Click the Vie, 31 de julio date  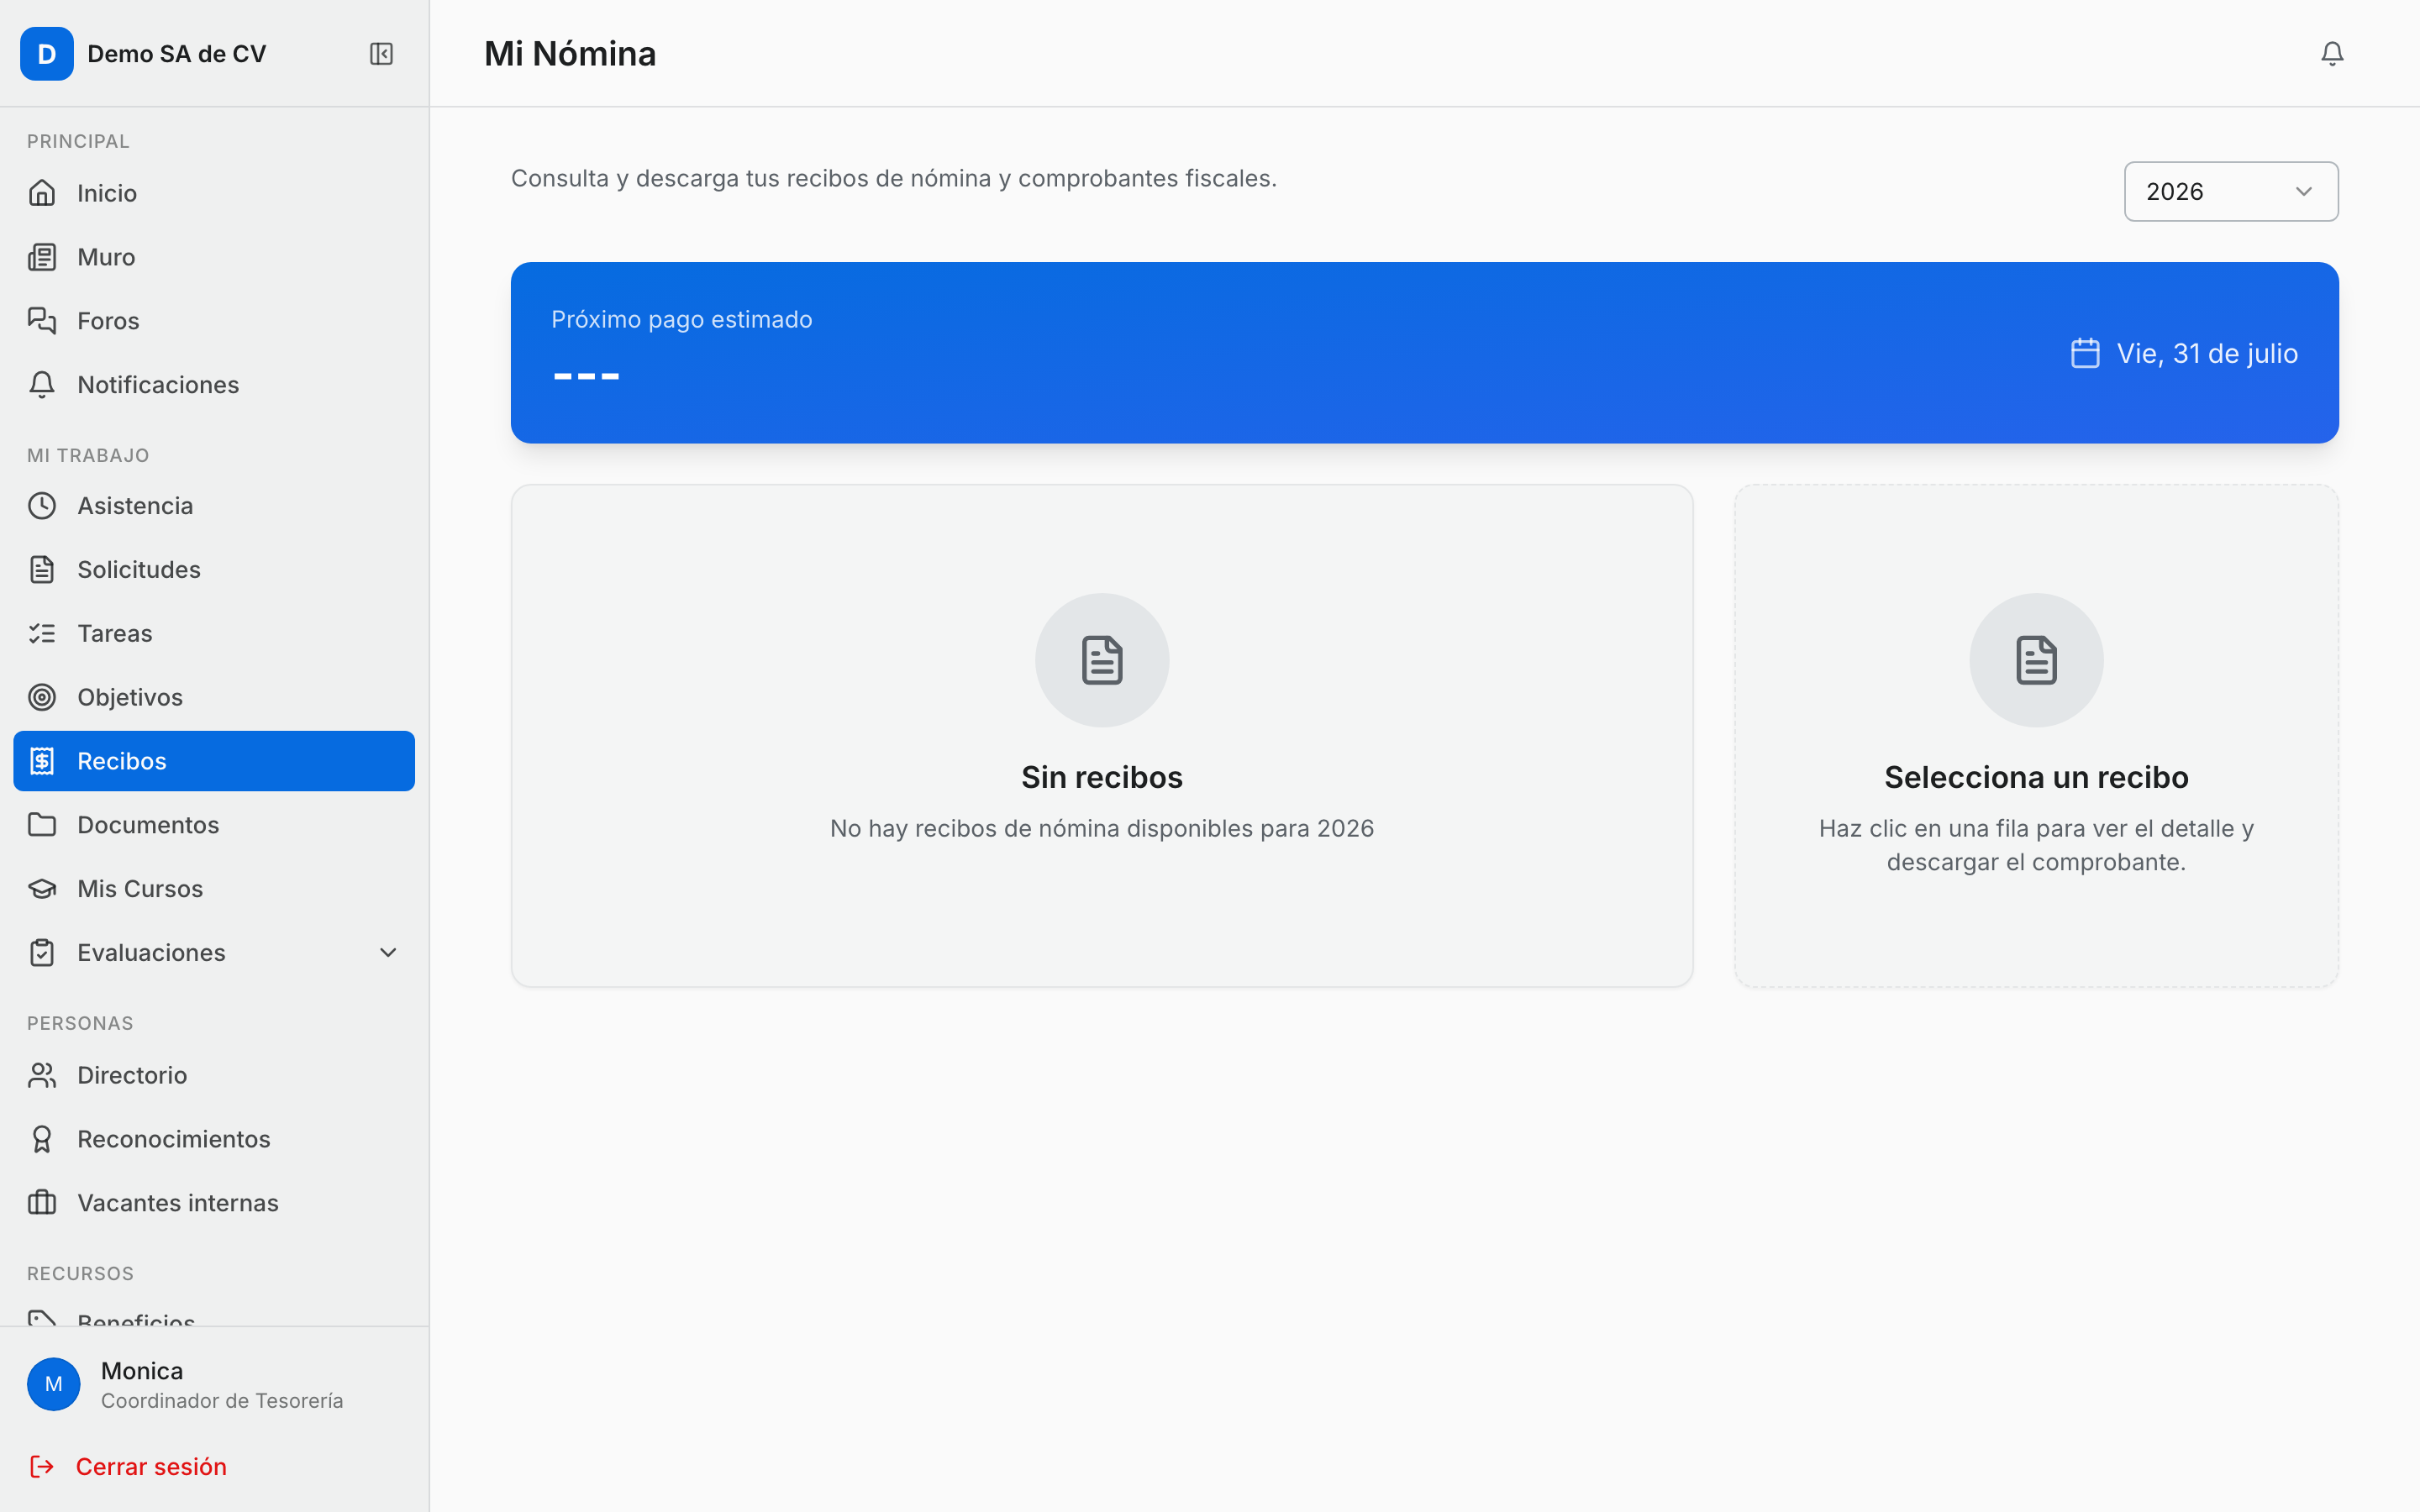2207,353
